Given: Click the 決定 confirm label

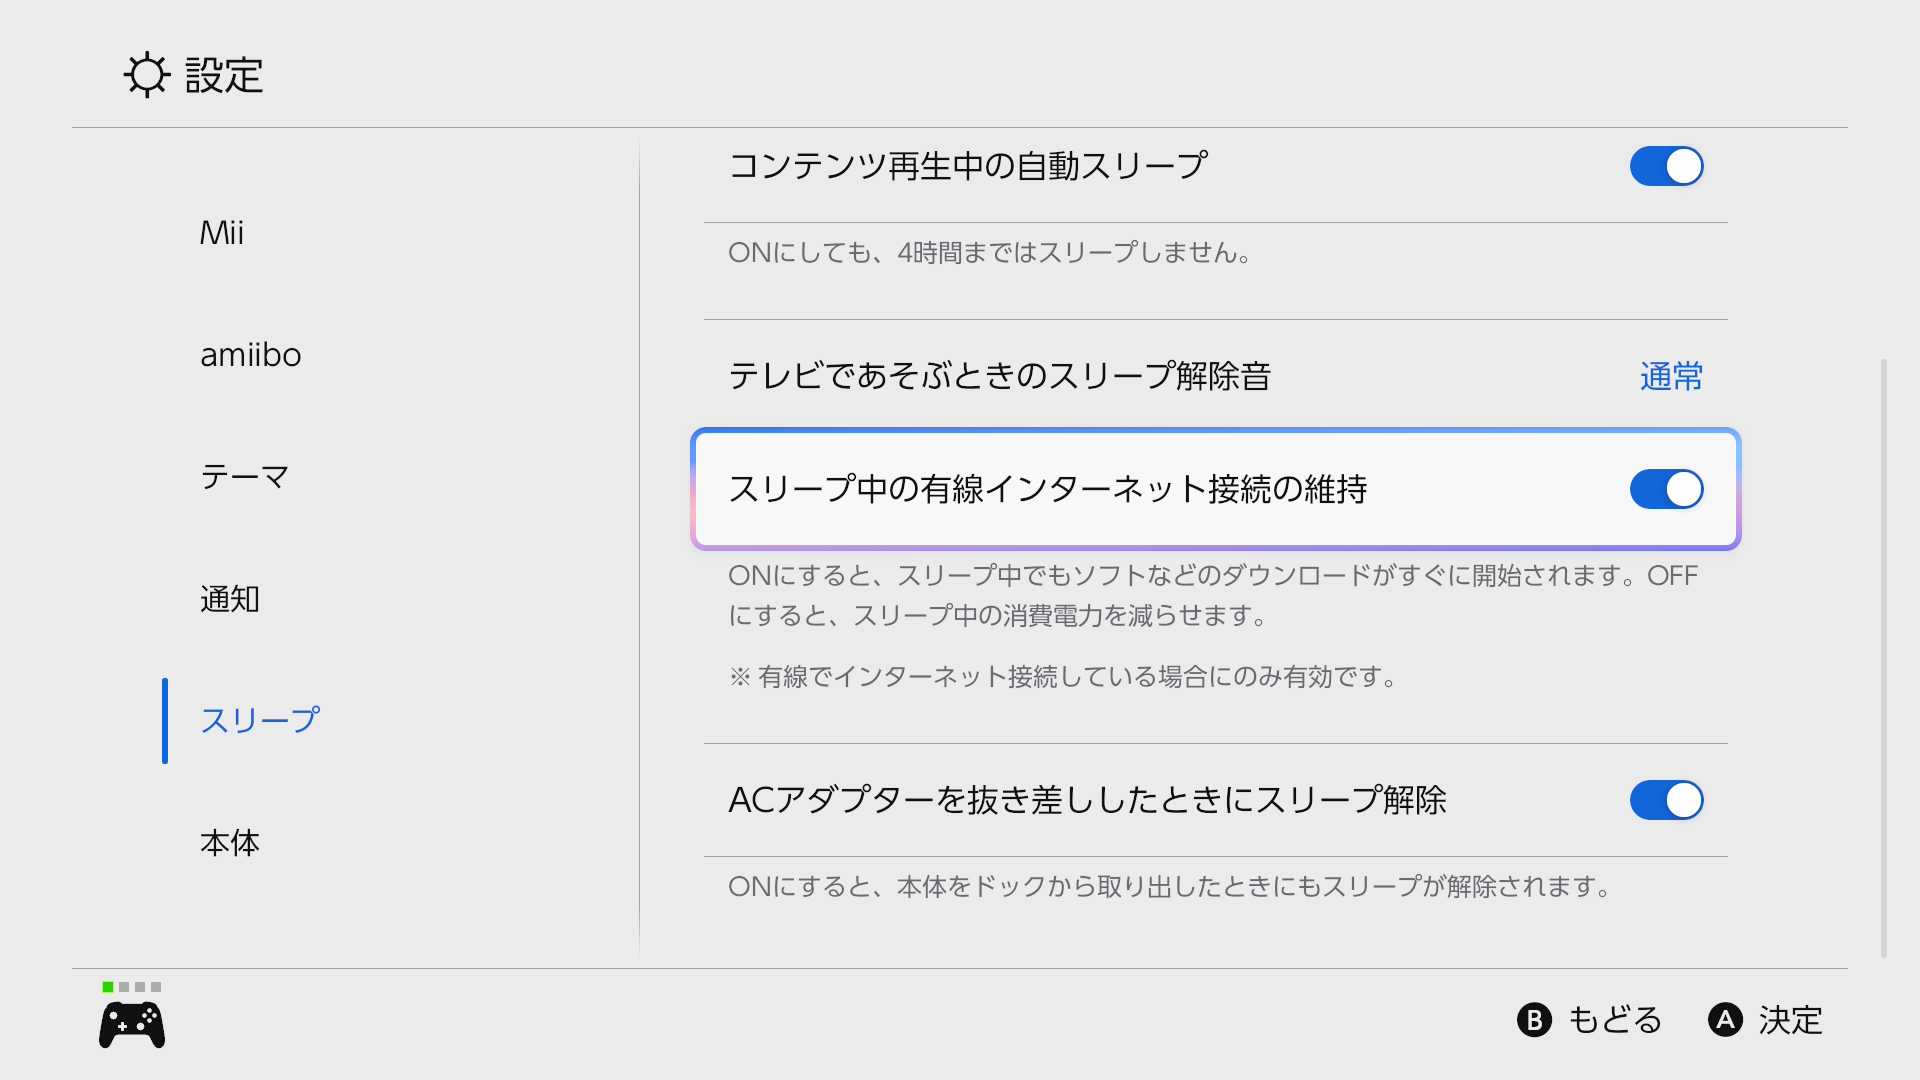Looking at the screenshot, I should point(1790,1020).
